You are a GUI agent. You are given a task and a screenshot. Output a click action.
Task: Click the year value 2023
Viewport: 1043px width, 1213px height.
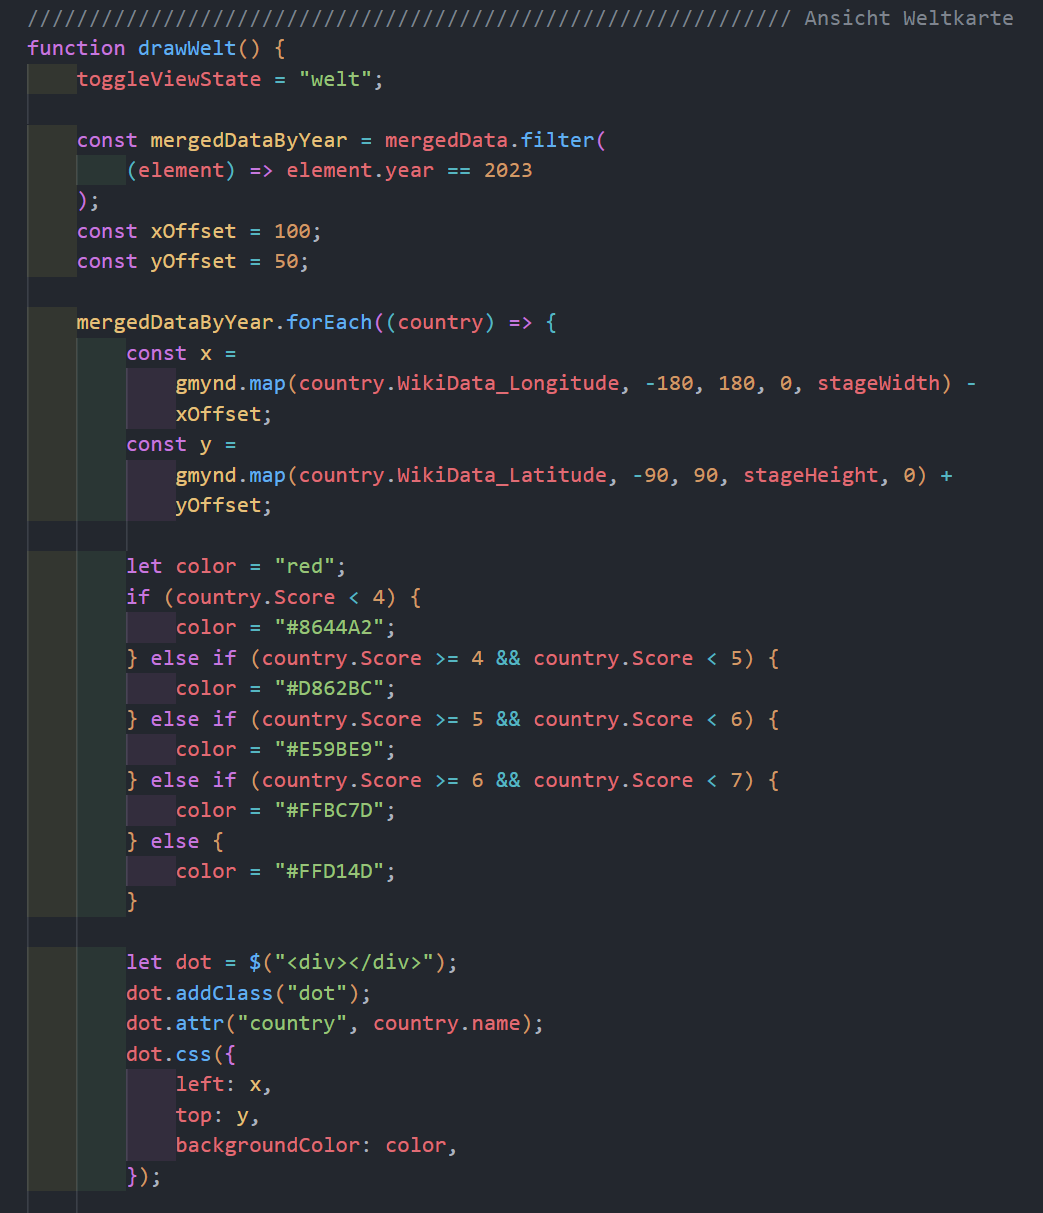point(508,170)
